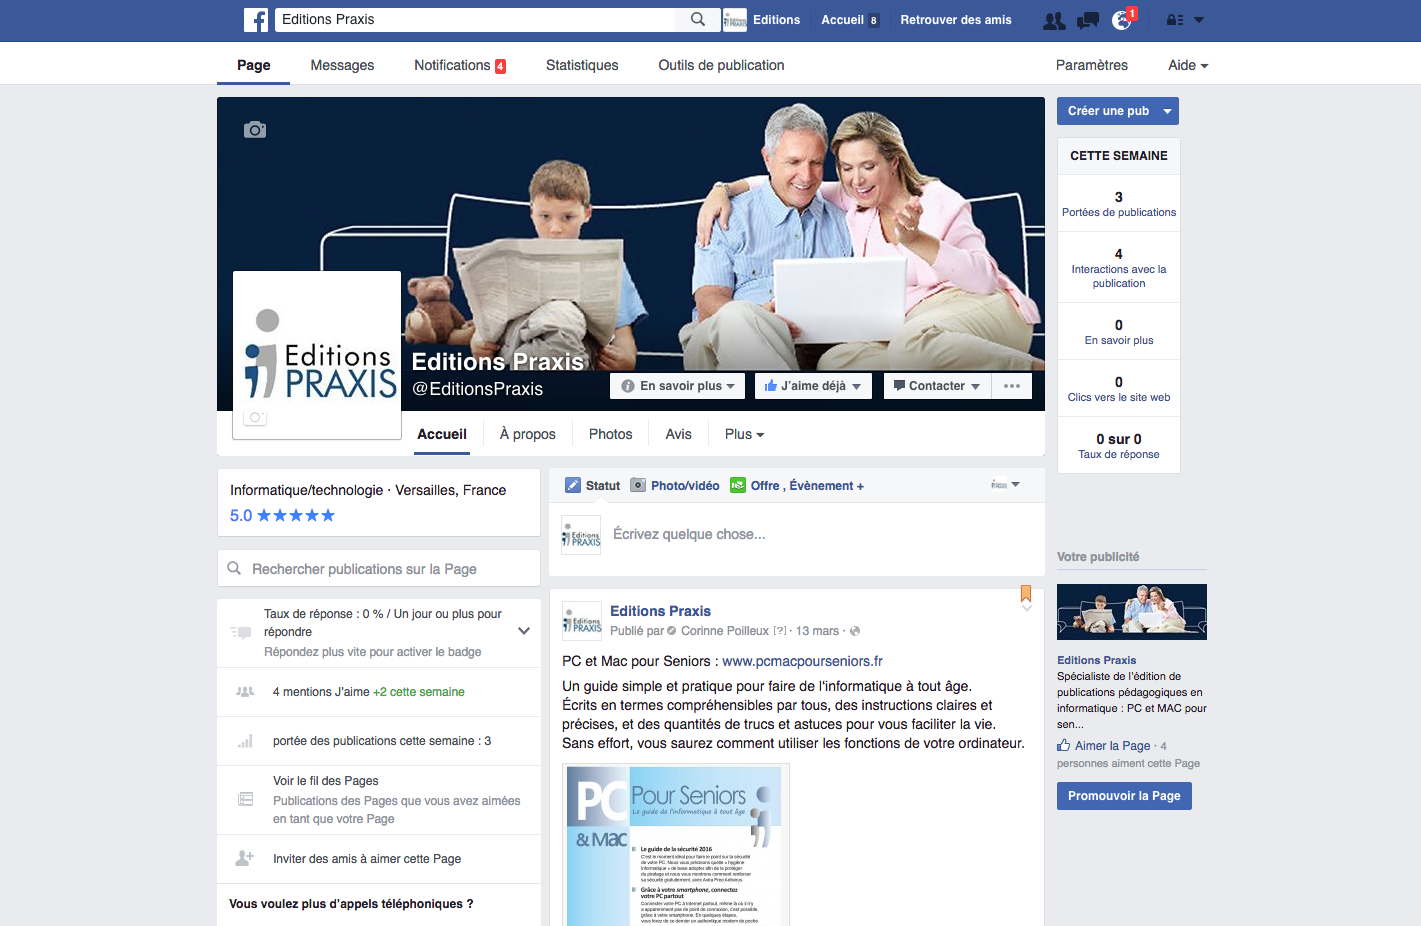Click the post author Editions Praxis avatar
Image resolution: width=1421 pixels, height=926 pixels.
coord(582,621)
